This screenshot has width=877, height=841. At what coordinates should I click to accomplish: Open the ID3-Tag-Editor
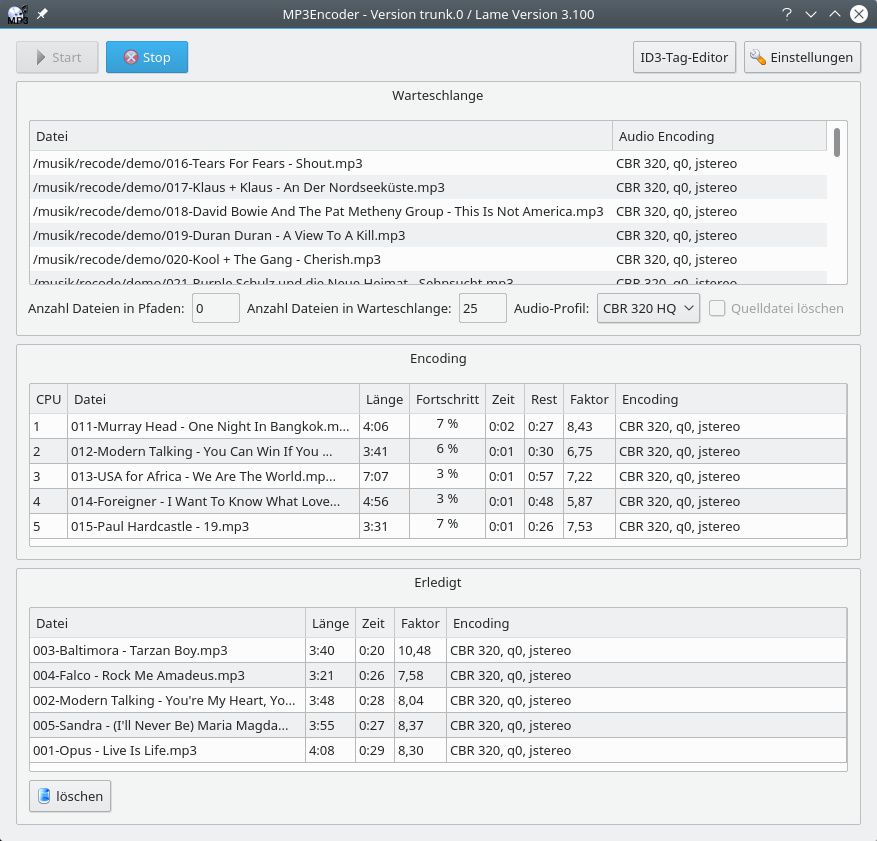point(684,57)
